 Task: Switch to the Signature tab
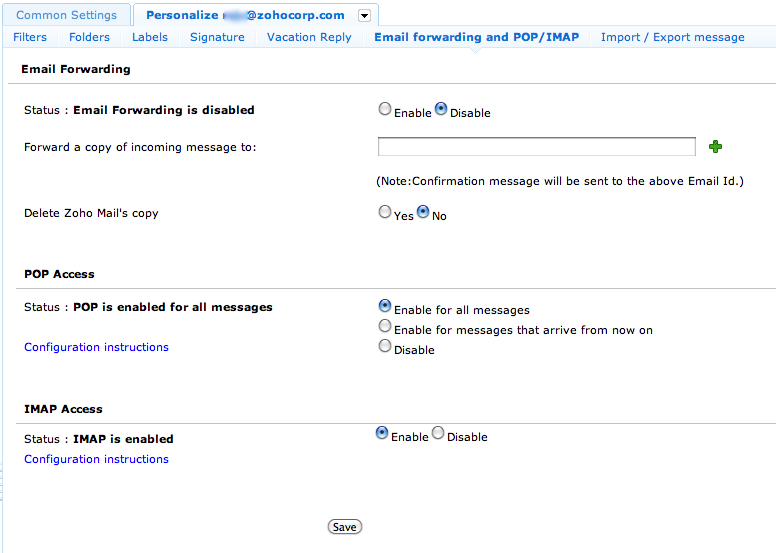pos(217,37)
